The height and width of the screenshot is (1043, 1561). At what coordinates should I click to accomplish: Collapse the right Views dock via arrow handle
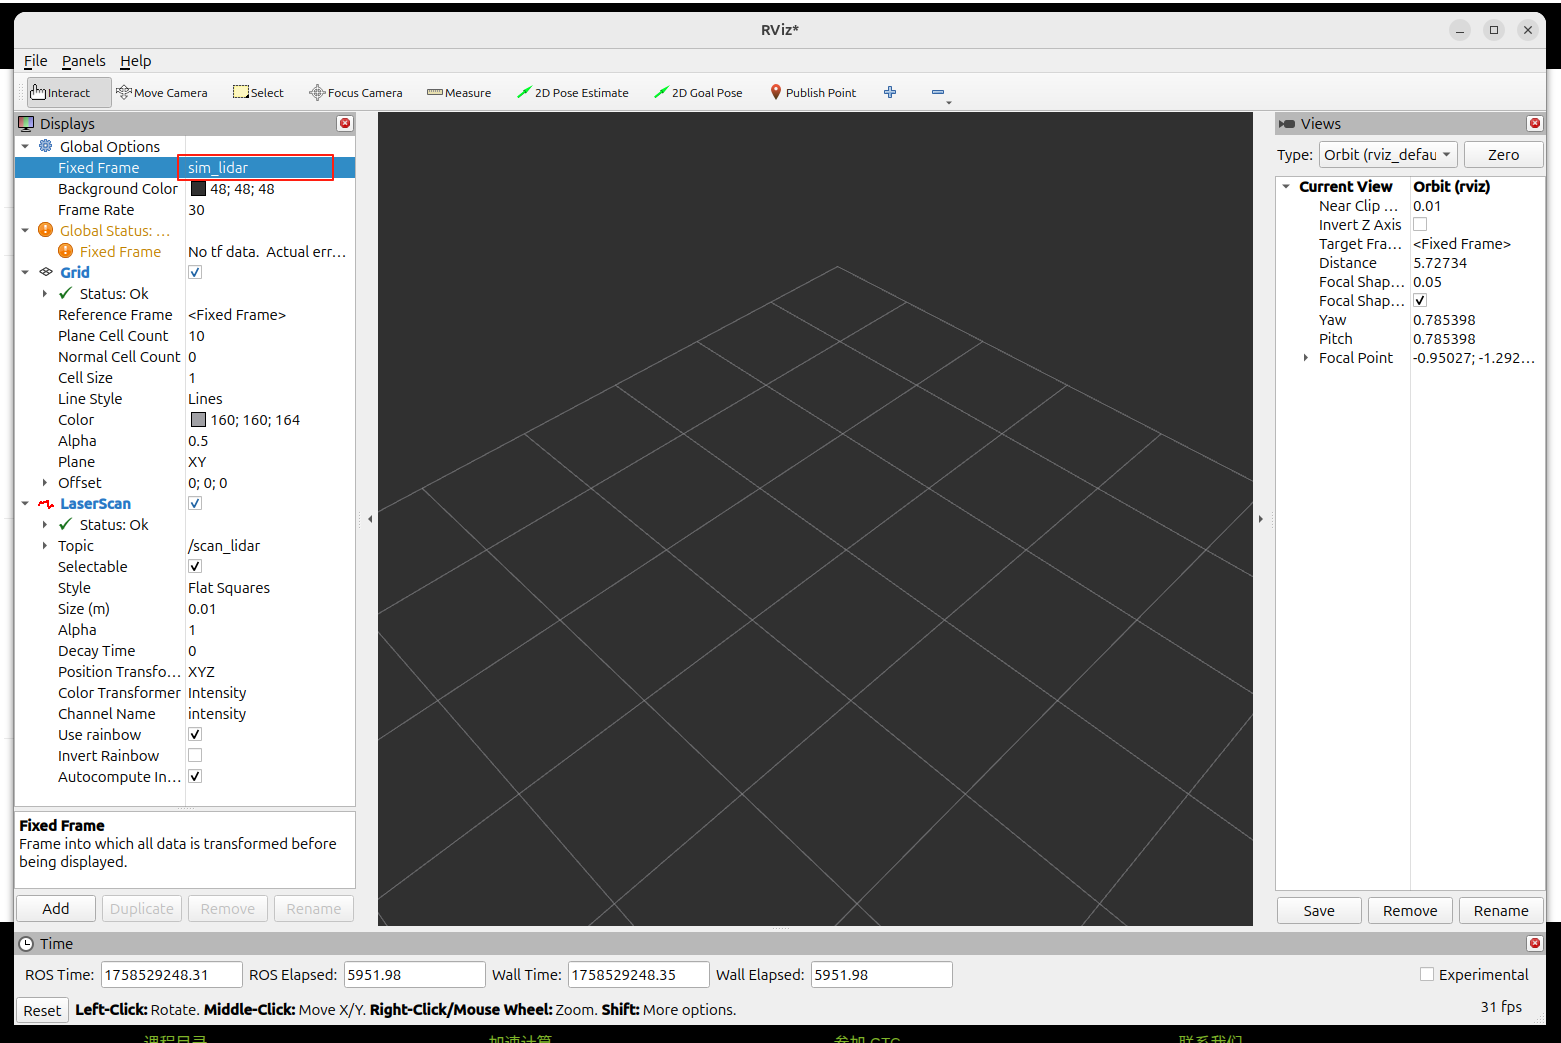1260,519
